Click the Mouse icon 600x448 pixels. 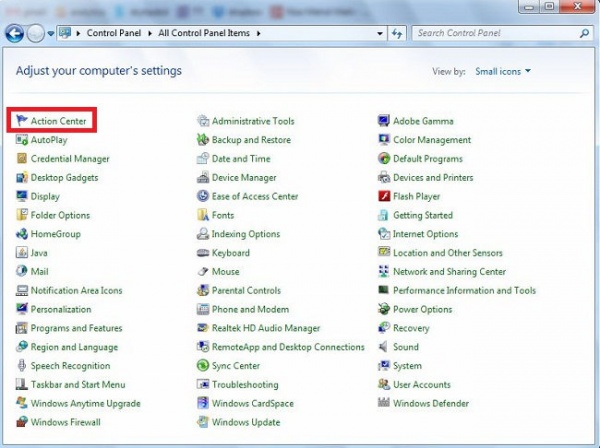202,271
